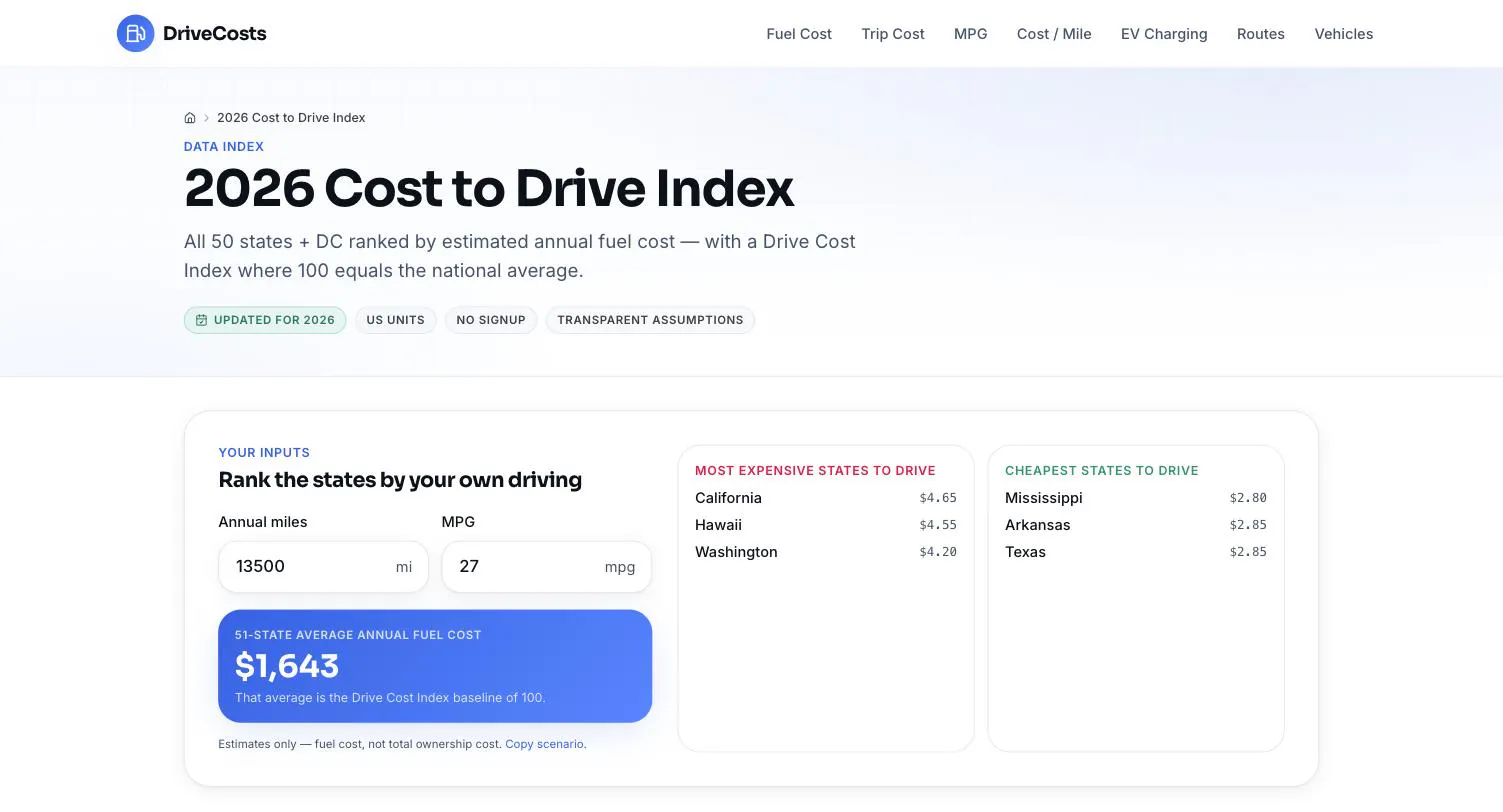The width and height of the screenshot is (1503, 812).
Task: Click the DriveCosts brand name
Action: (x=215, y=33)
